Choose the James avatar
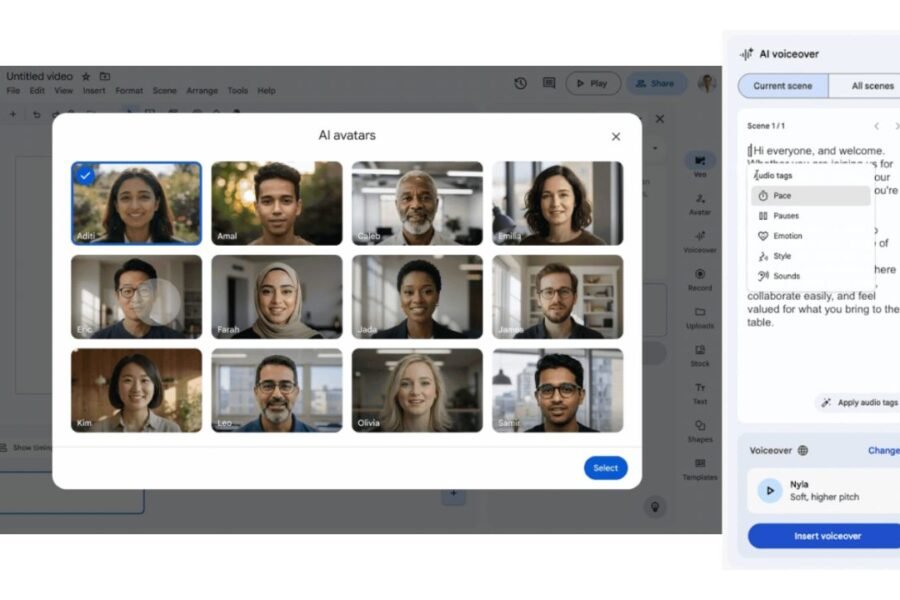The image size is (900, 600). (557, 297)
